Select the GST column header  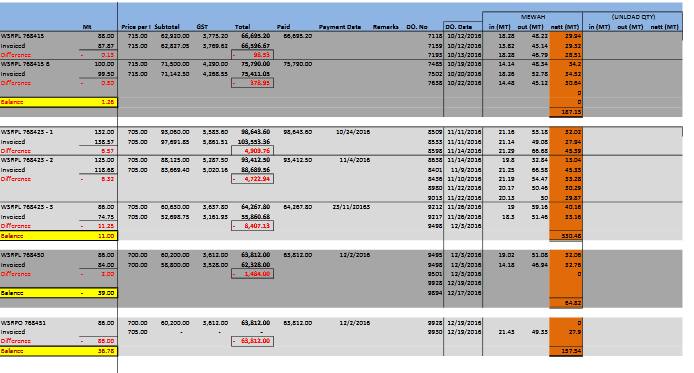click(202, 27)
